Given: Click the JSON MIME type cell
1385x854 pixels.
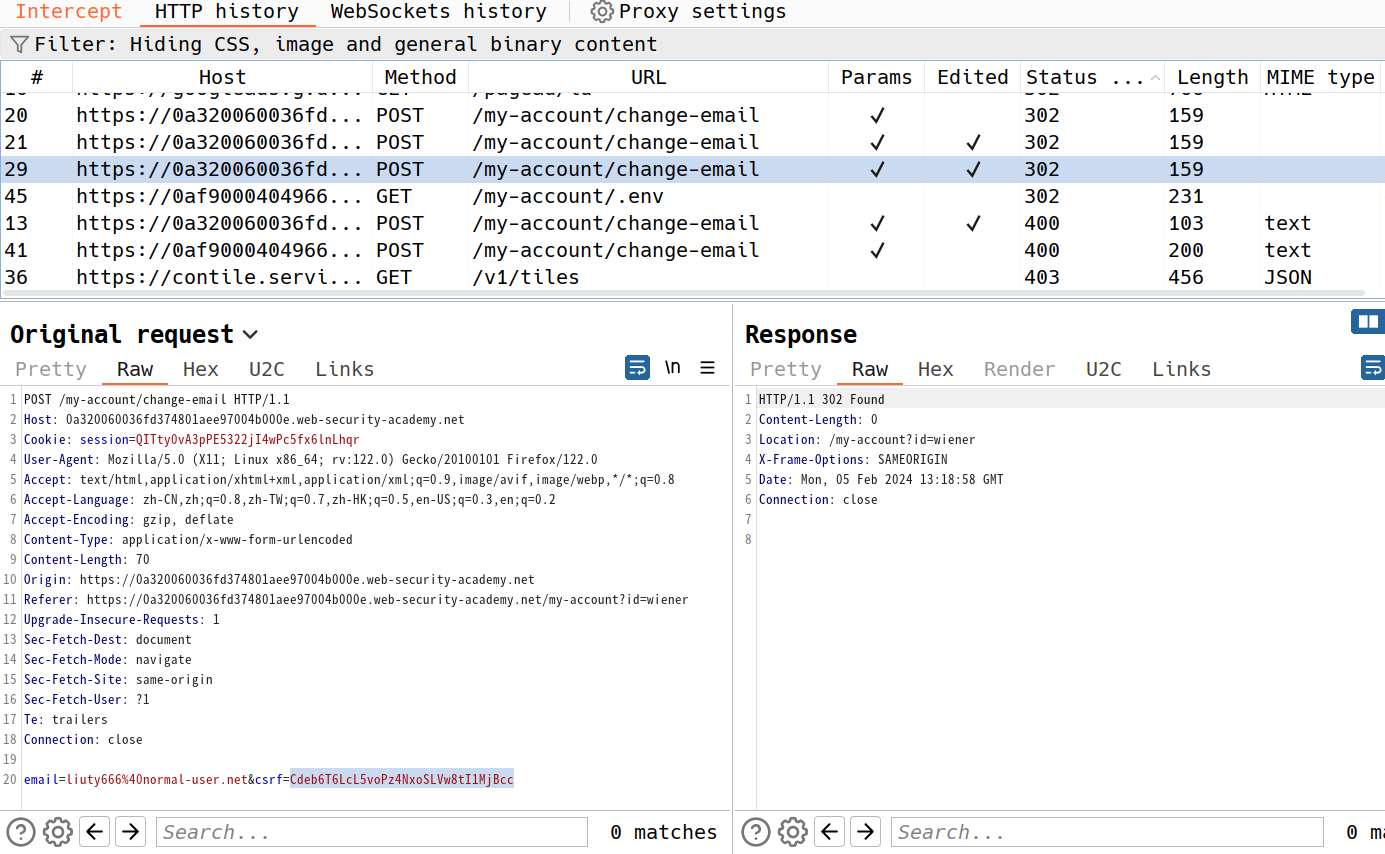Looking at the screenshot, I should 1288,277.
